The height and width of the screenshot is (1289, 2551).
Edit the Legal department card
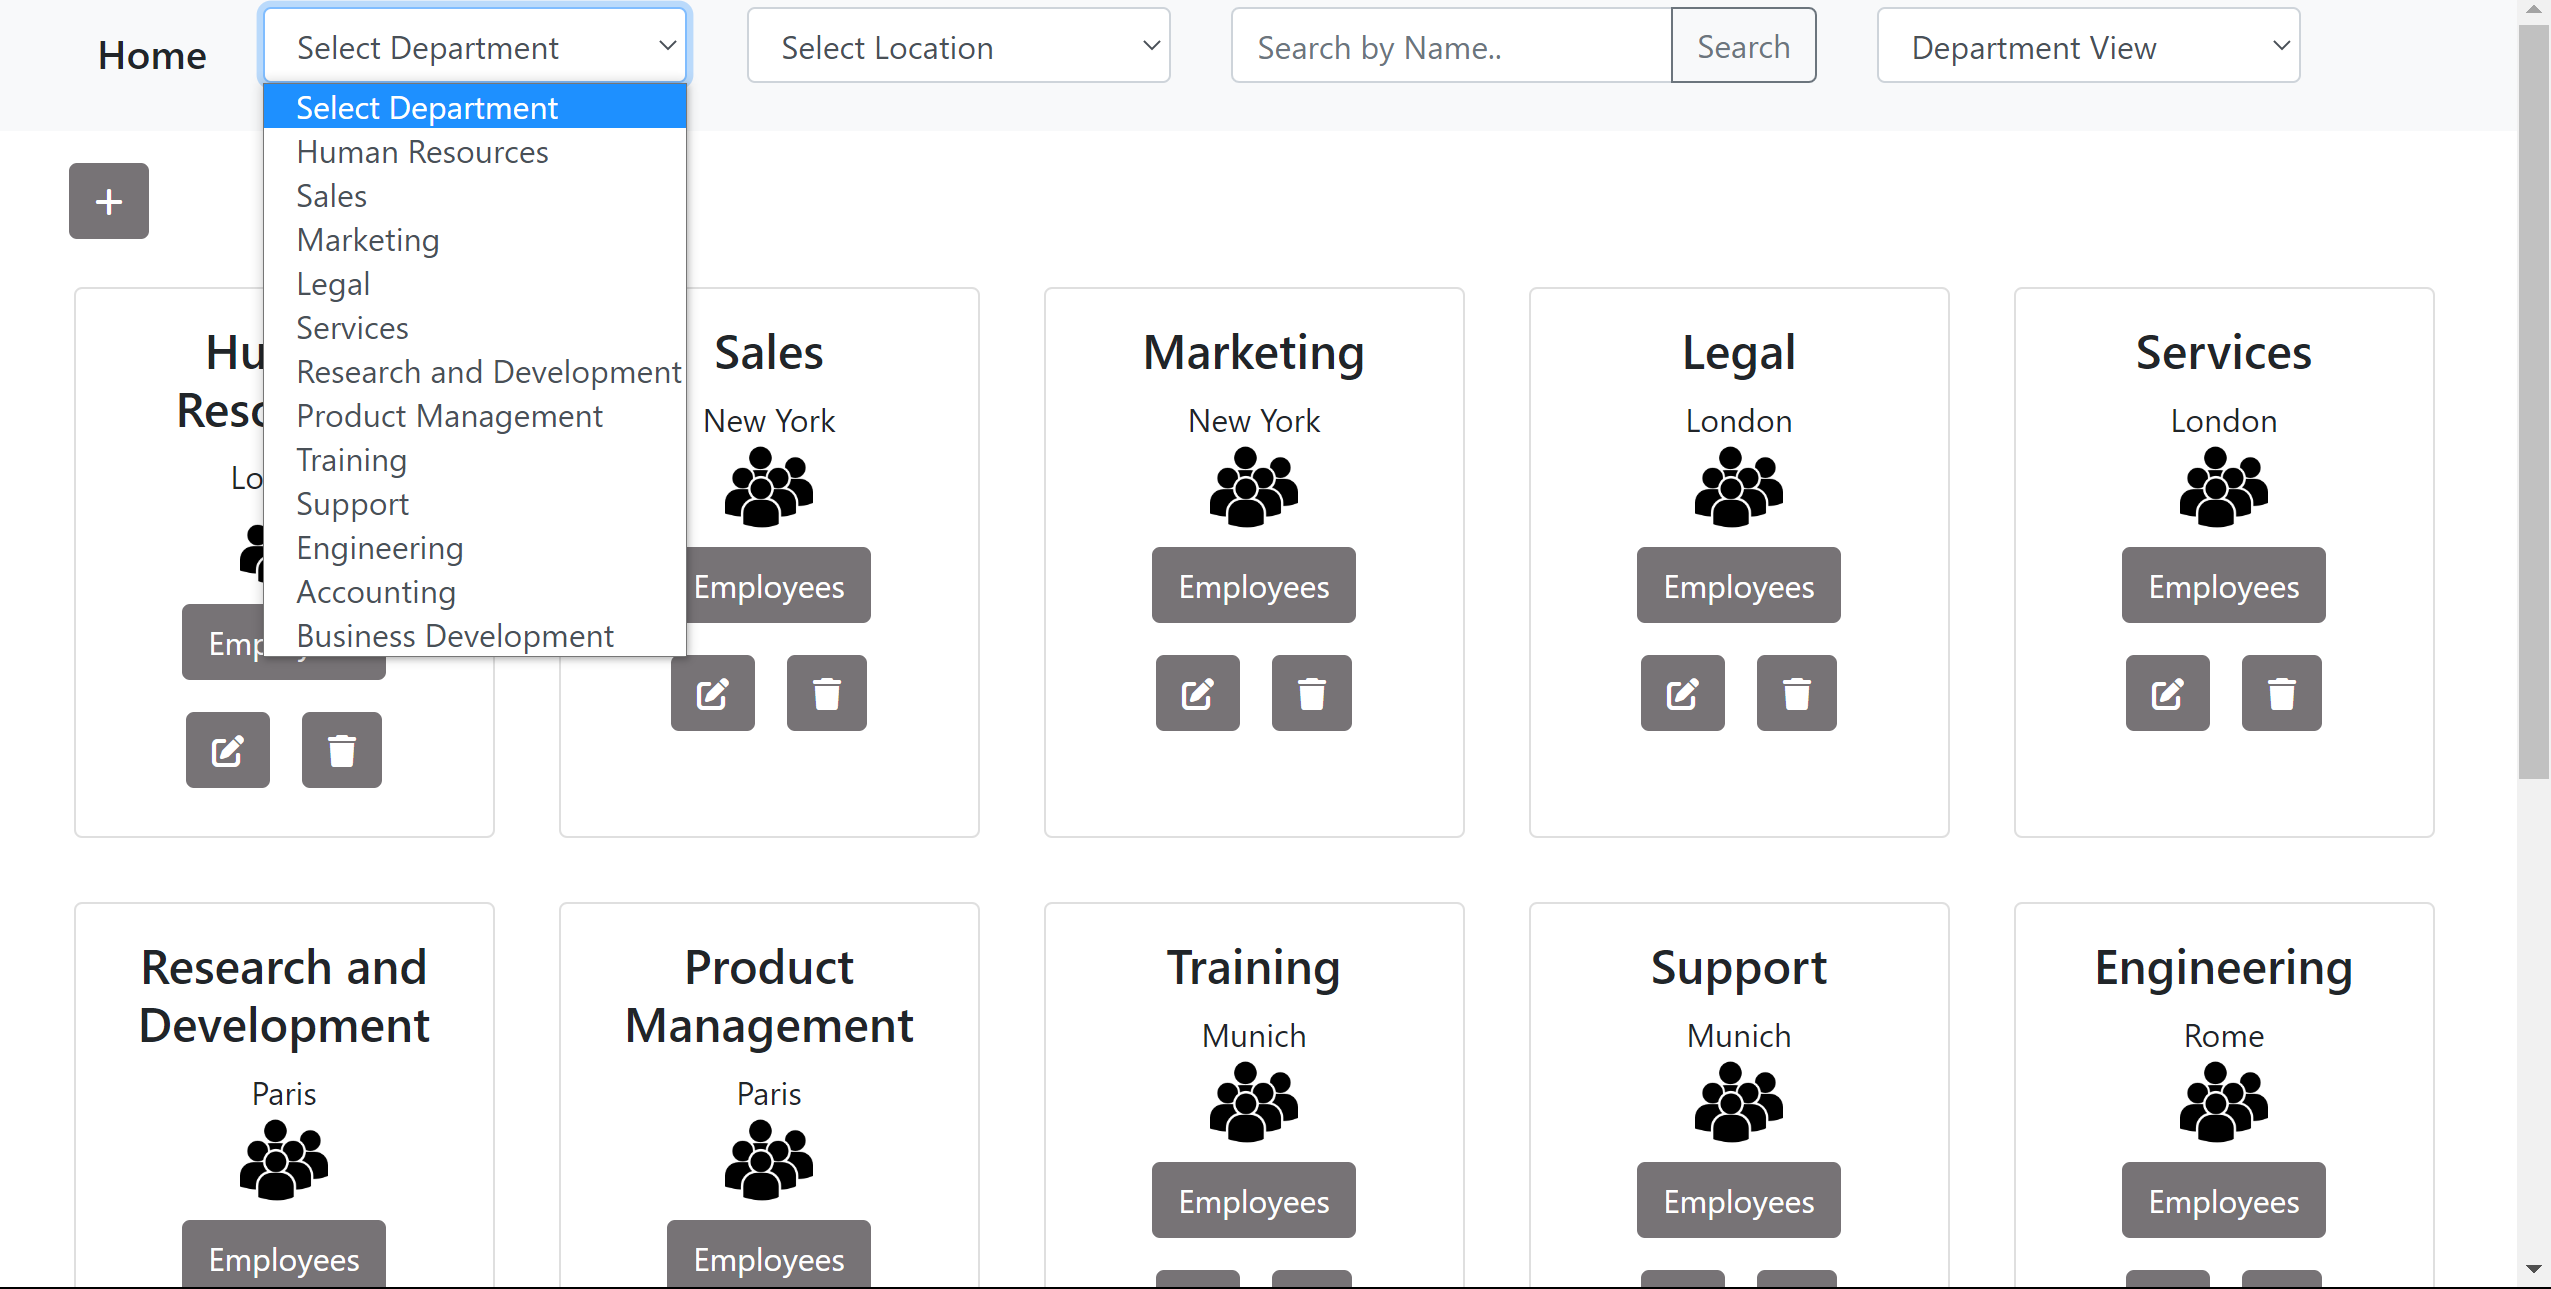(x=1682, y=693)
